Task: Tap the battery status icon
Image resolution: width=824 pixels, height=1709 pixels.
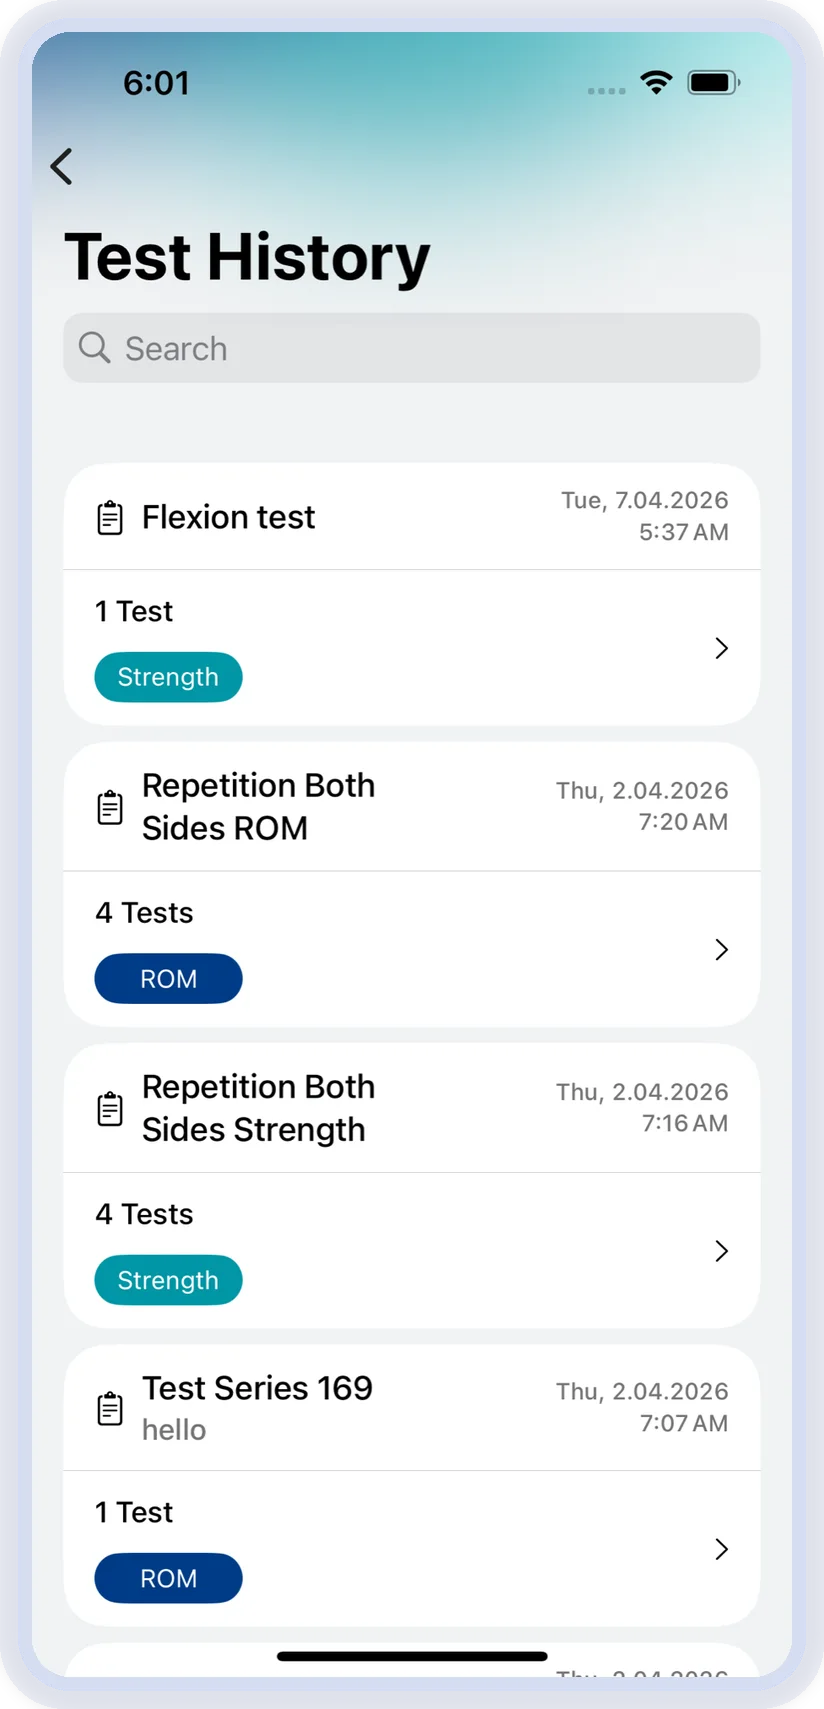Action: [714, 82]
